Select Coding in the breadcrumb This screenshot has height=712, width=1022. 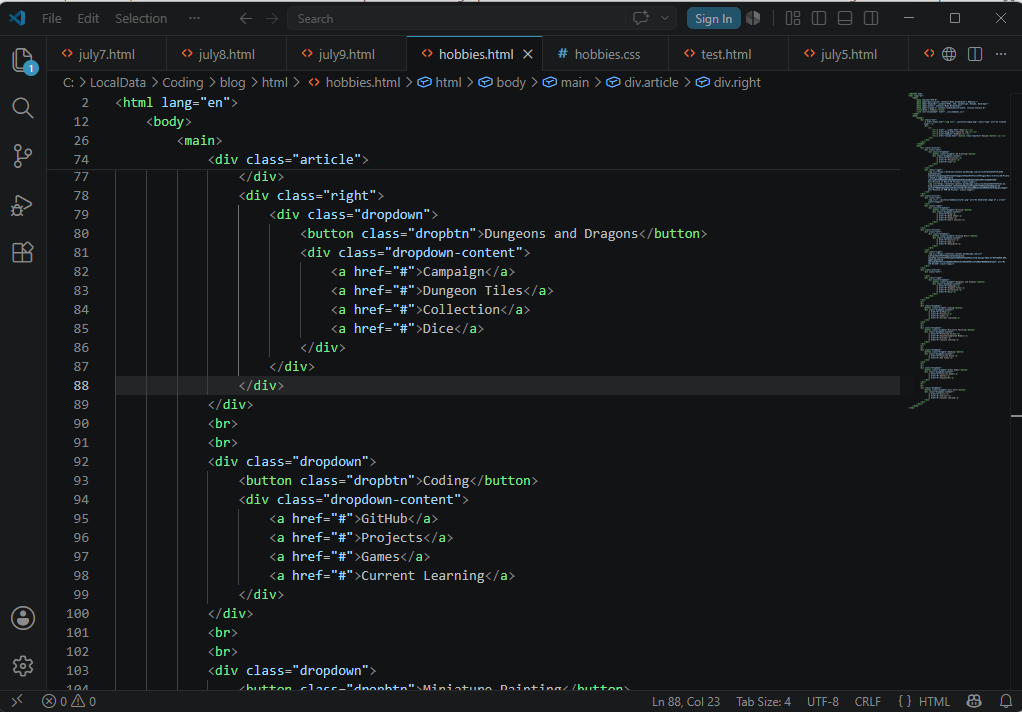point(182,83)
